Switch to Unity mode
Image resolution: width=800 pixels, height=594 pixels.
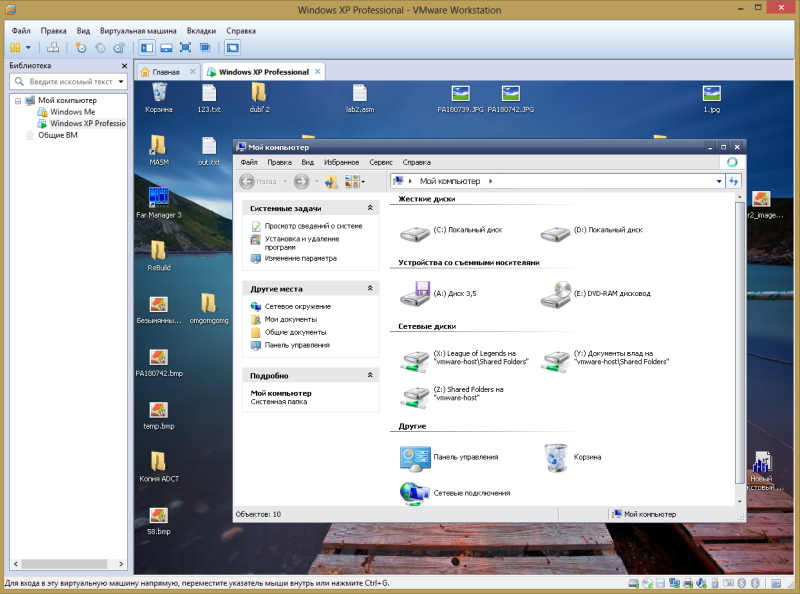(205, 47)
